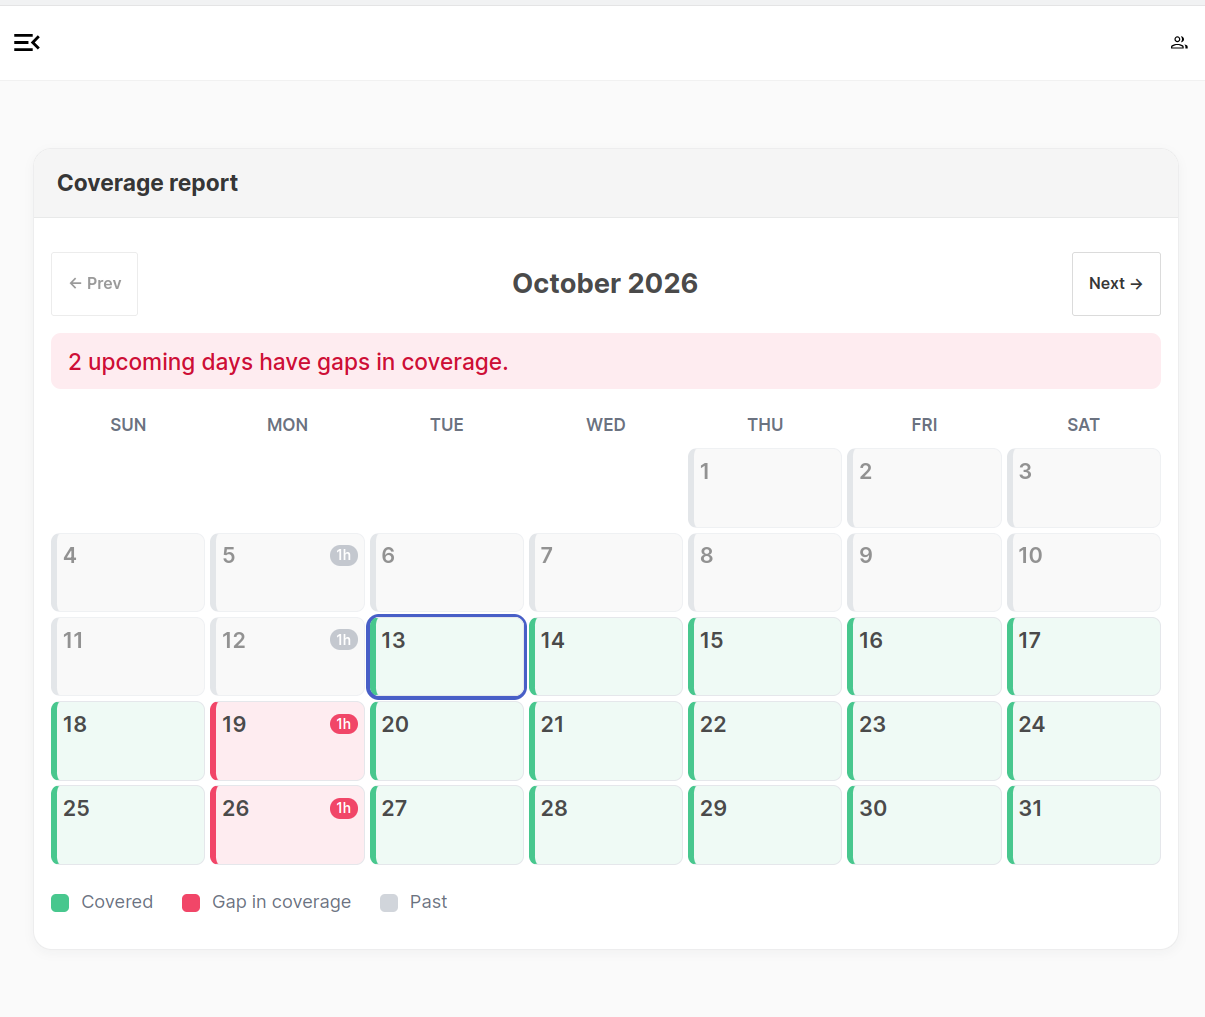1205x1017 pixels.
Task: Select covered day October 20
Action: tap(447, 741)
